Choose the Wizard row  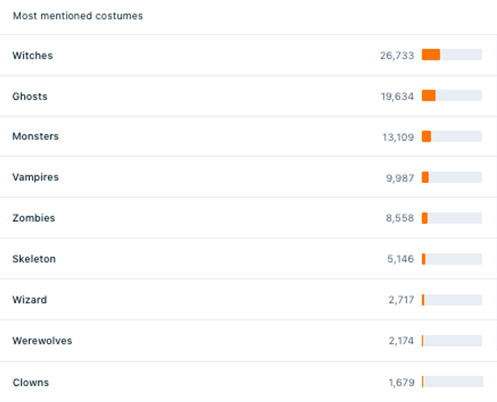(248, 300)
